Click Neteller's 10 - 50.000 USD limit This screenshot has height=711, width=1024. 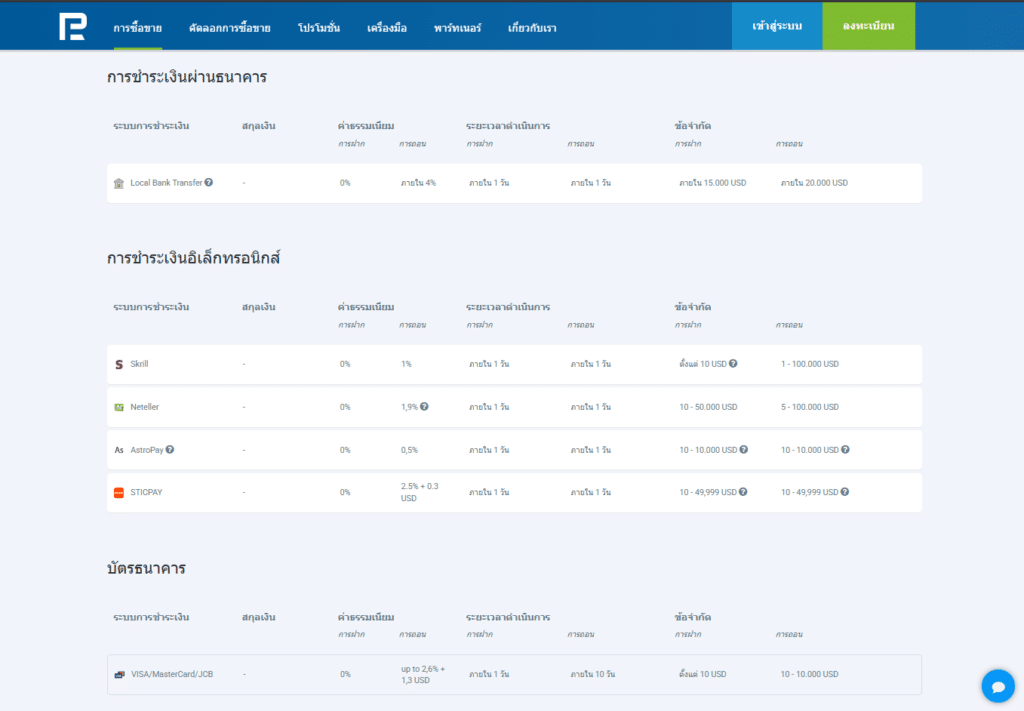click(708, 407)
